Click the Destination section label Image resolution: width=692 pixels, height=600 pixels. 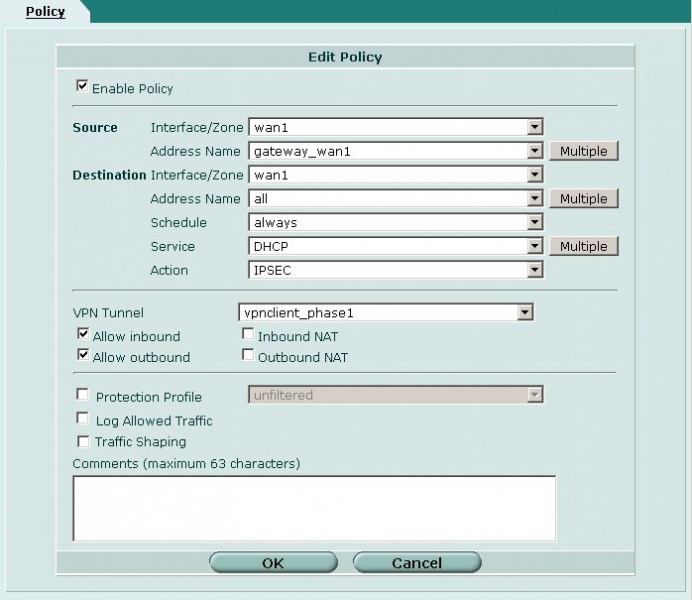(x=109, y=175)
